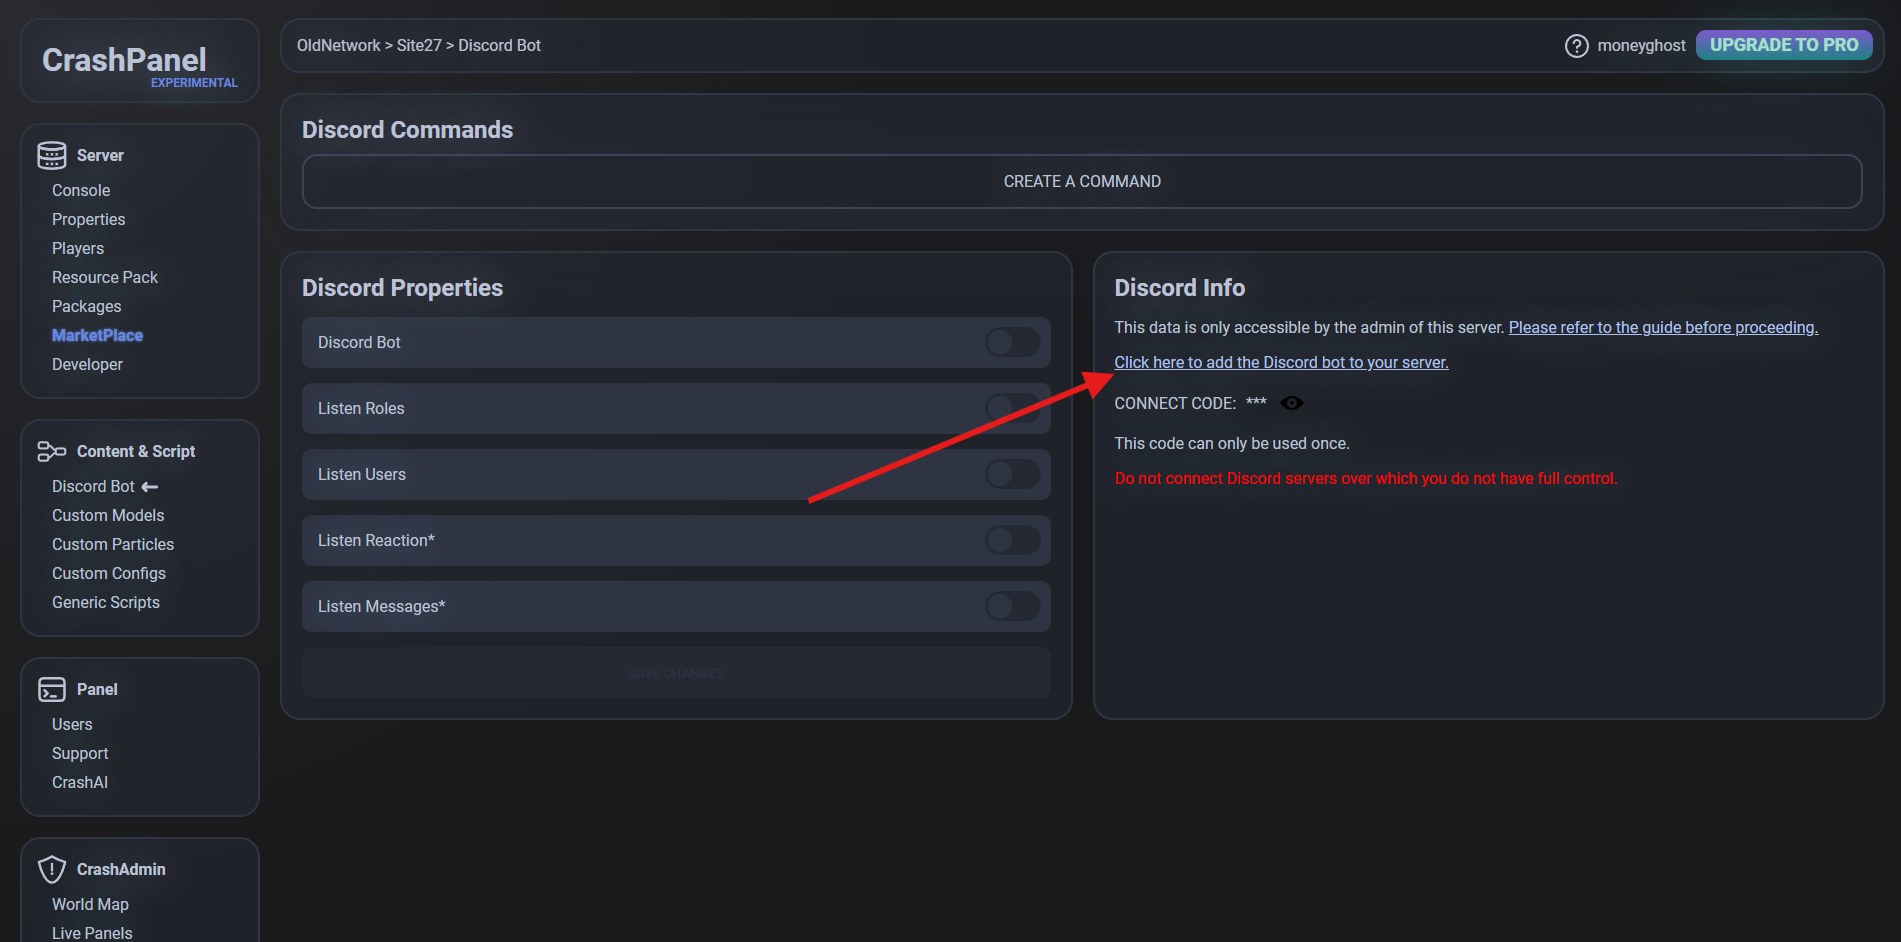
Task: Open Custom Models from the sidebar
Action: tap(108, 515)
